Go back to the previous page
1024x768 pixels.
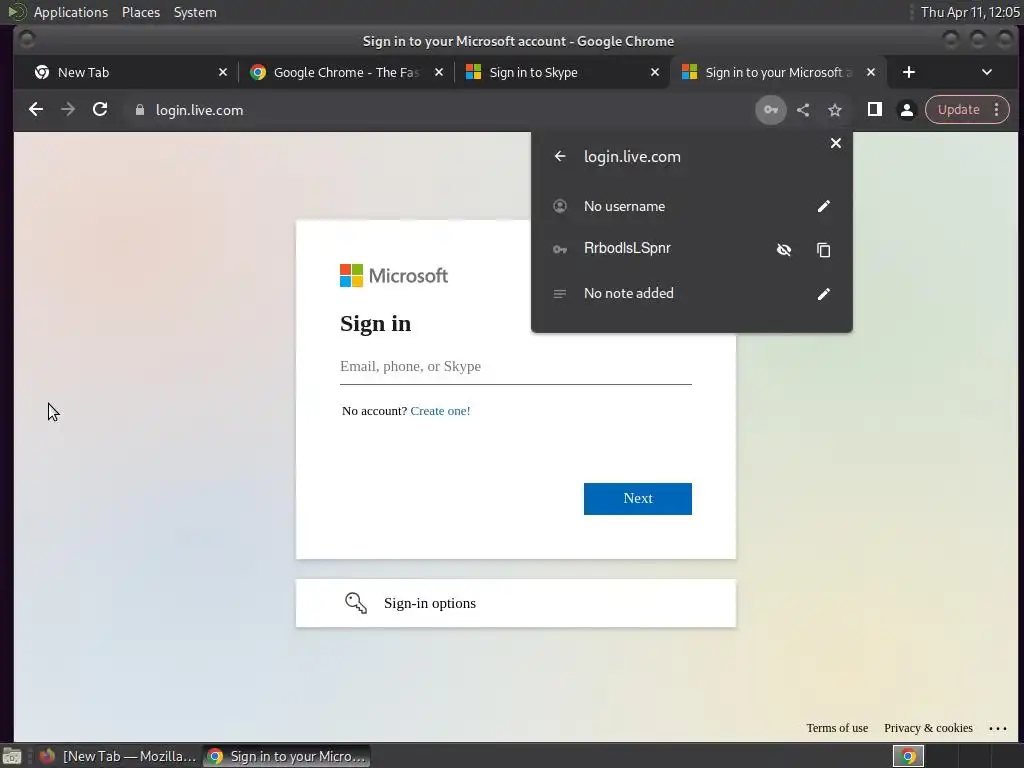[36, 110]
